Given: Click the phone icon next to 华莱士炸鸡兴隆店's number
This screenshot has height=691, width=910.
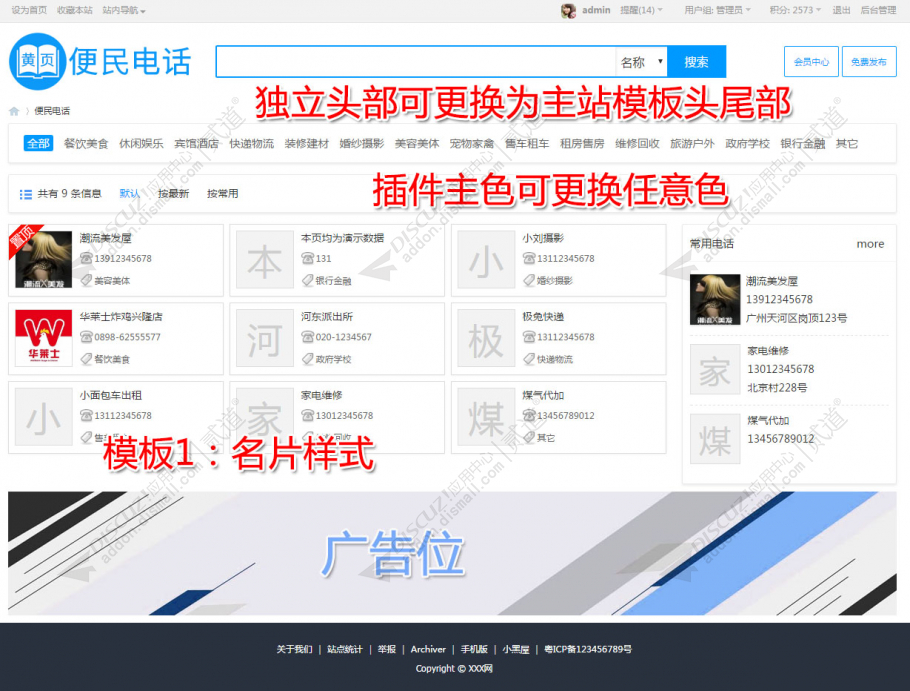Looking at the screenshot, I should pos(87,337).
